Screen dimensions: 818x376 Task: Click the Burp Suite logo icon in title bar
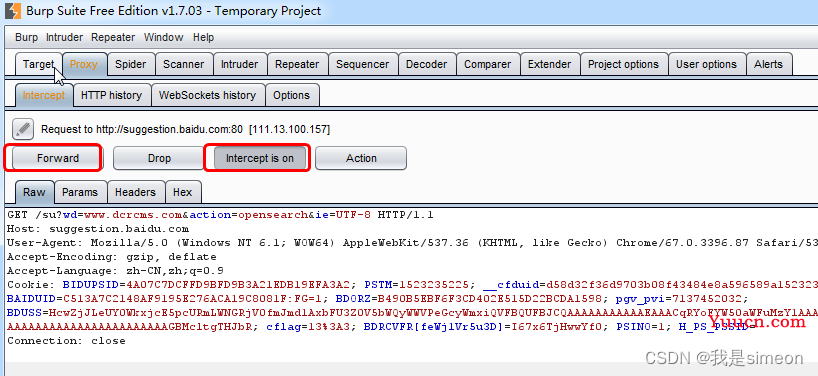(x=13, y=10)
